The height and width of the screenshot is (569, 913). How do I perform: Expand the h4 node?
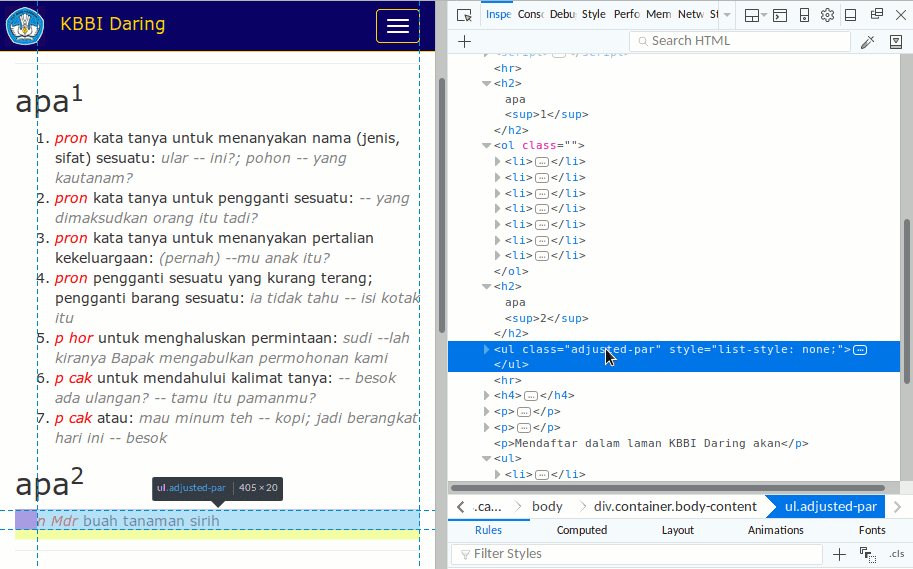click(486, 395)
